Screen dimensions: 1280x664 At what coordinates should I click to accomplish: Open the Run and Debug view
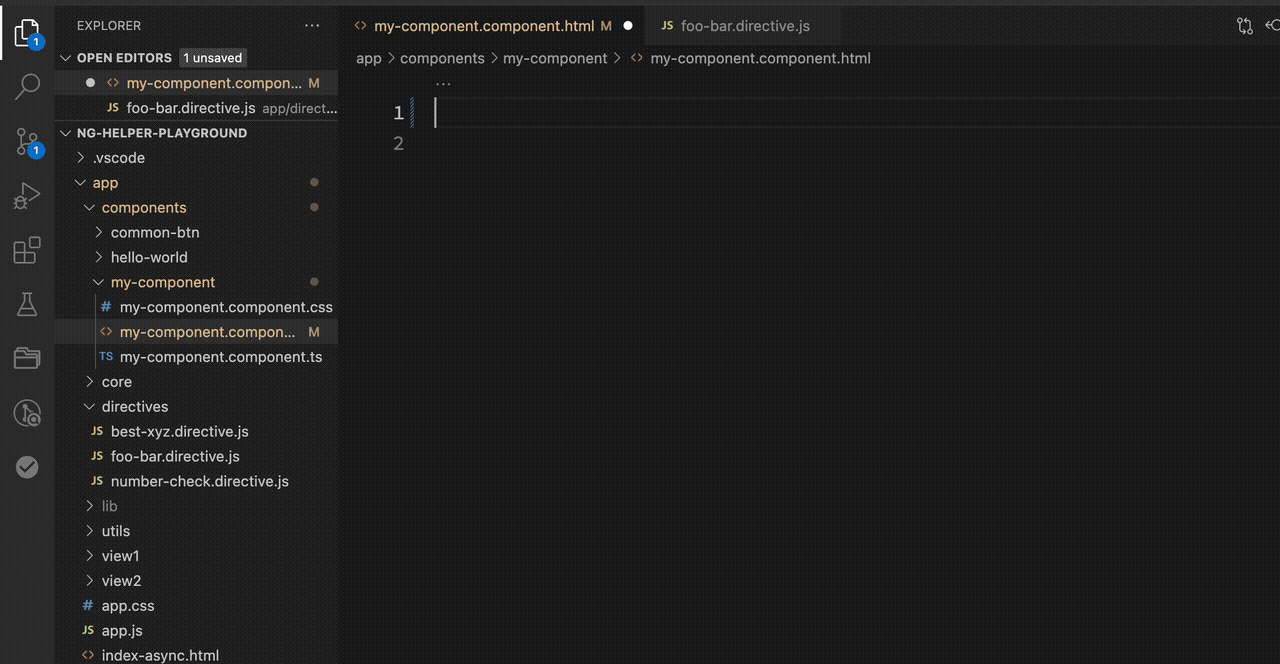[27, 195]
